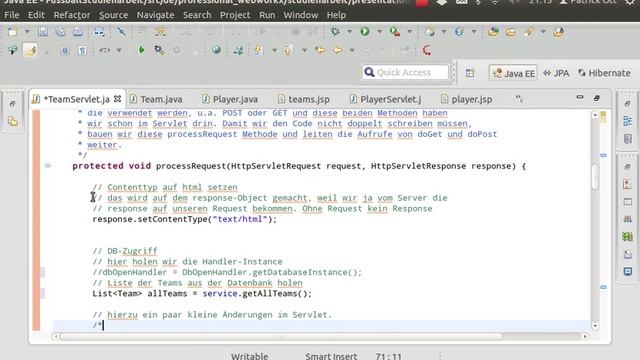
Task: Click the Previous Annotation arrow icon
Action: pyautogui.click(x=289, y=50)
